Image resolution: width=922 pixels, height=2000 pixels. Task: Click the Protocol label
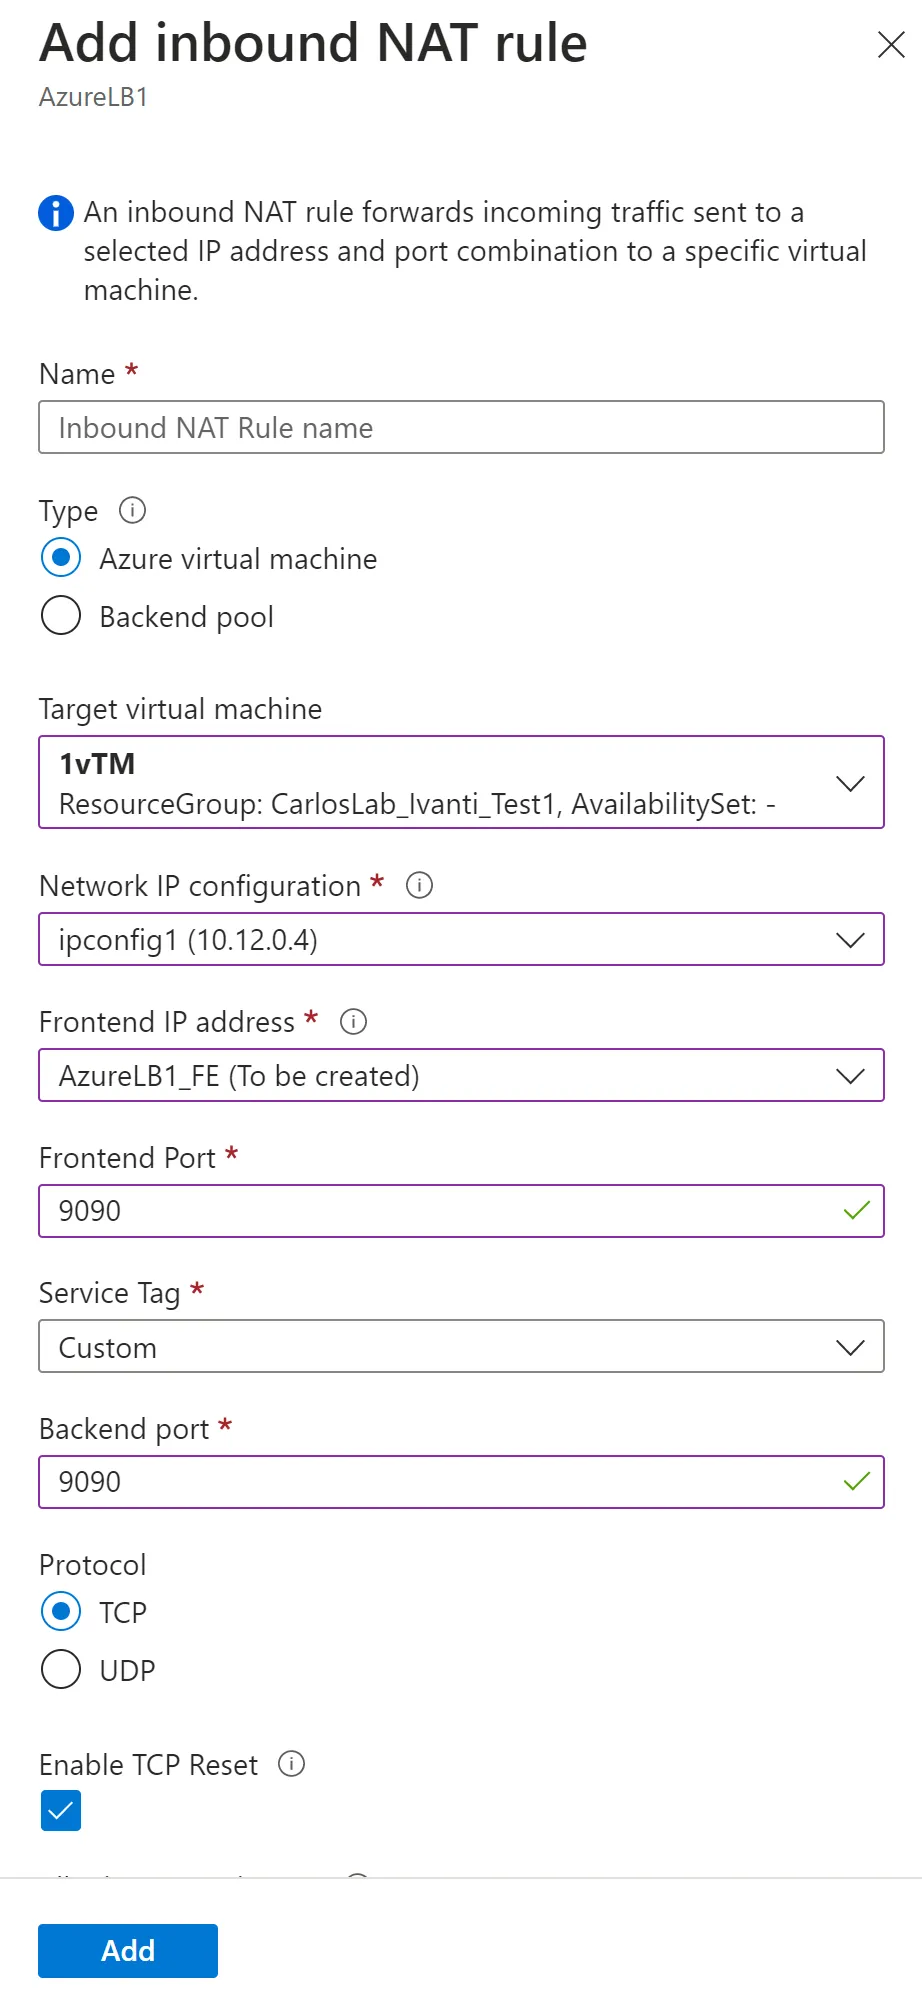point(93,1565)
